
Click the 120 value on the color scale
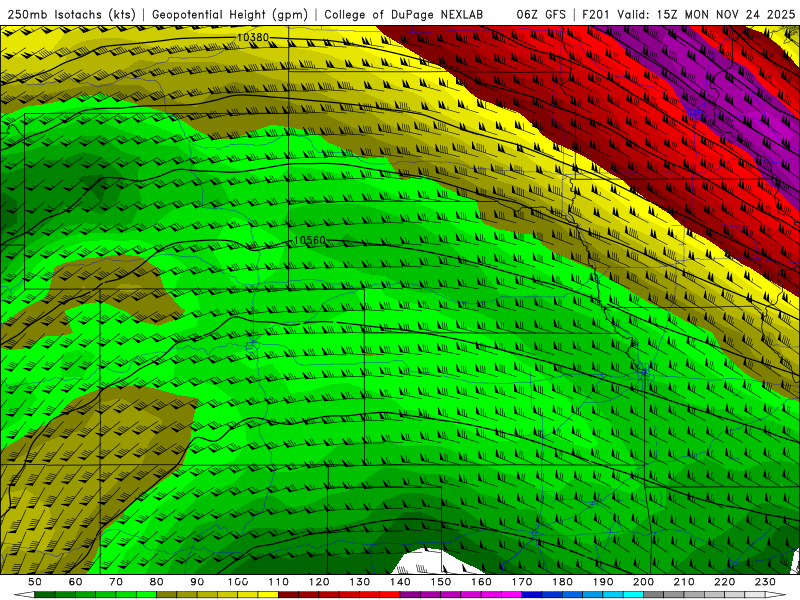[x=319, y=582]
